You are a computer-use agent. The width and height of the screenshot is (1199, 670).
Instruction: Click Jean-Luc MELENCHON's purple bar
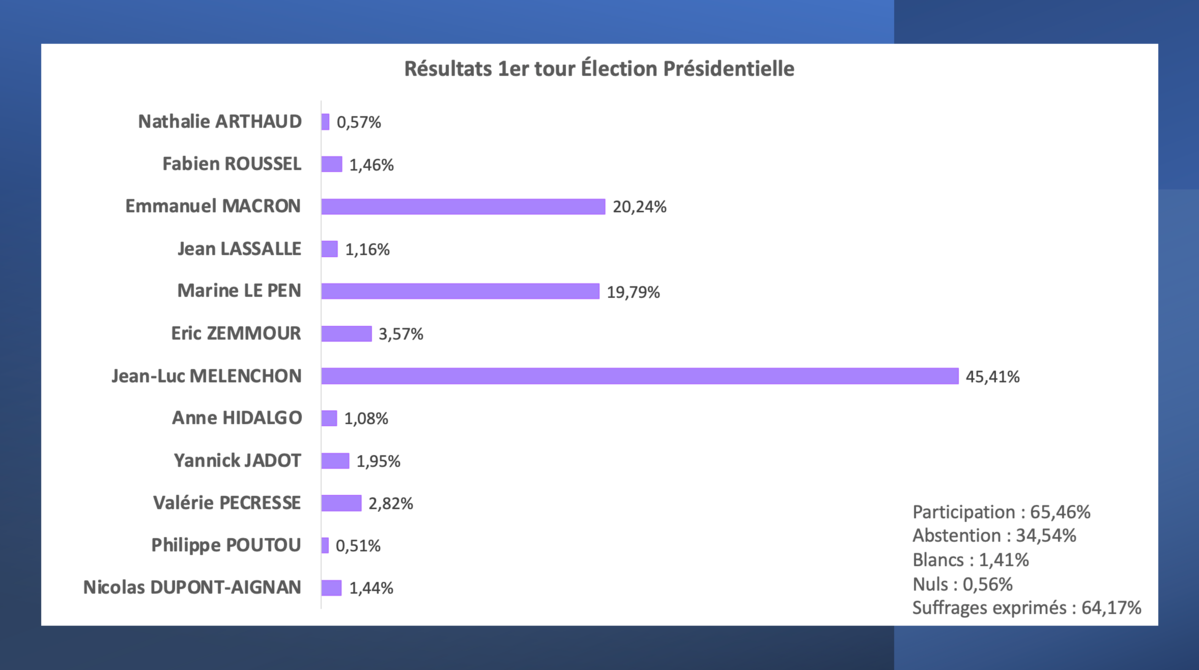[640, 376]
